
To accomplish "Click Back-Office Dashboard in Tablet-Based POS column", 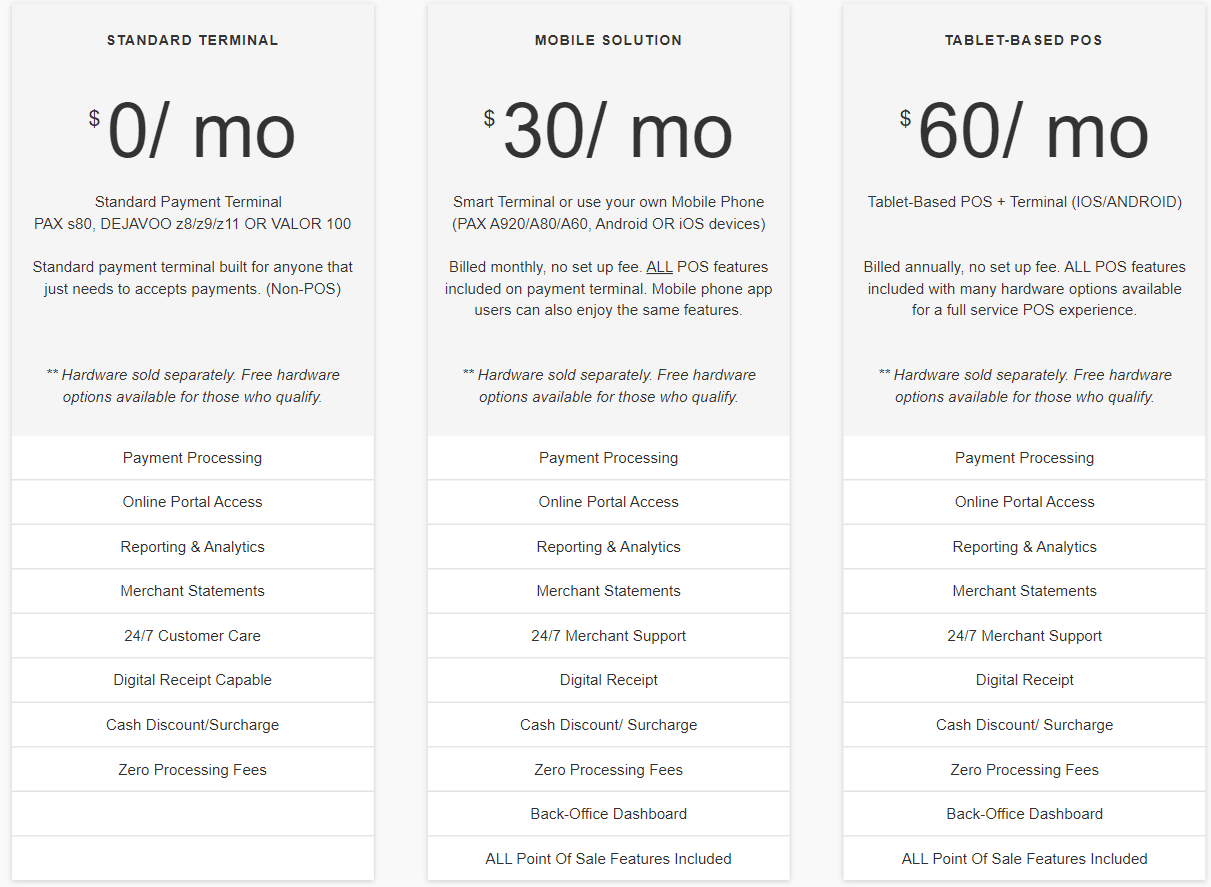I will pos(1024,814).
